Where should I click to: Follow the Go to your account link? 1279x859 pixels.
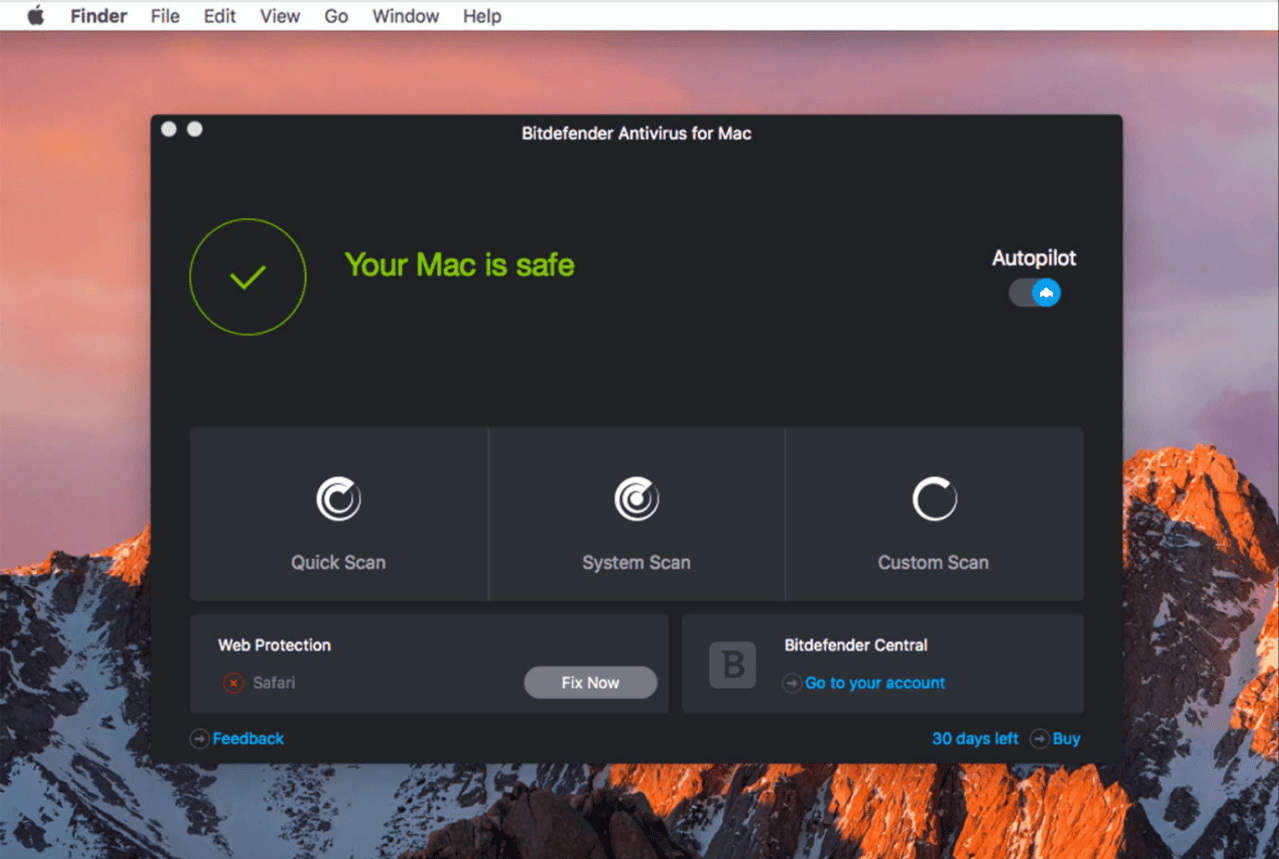[875, 683]
